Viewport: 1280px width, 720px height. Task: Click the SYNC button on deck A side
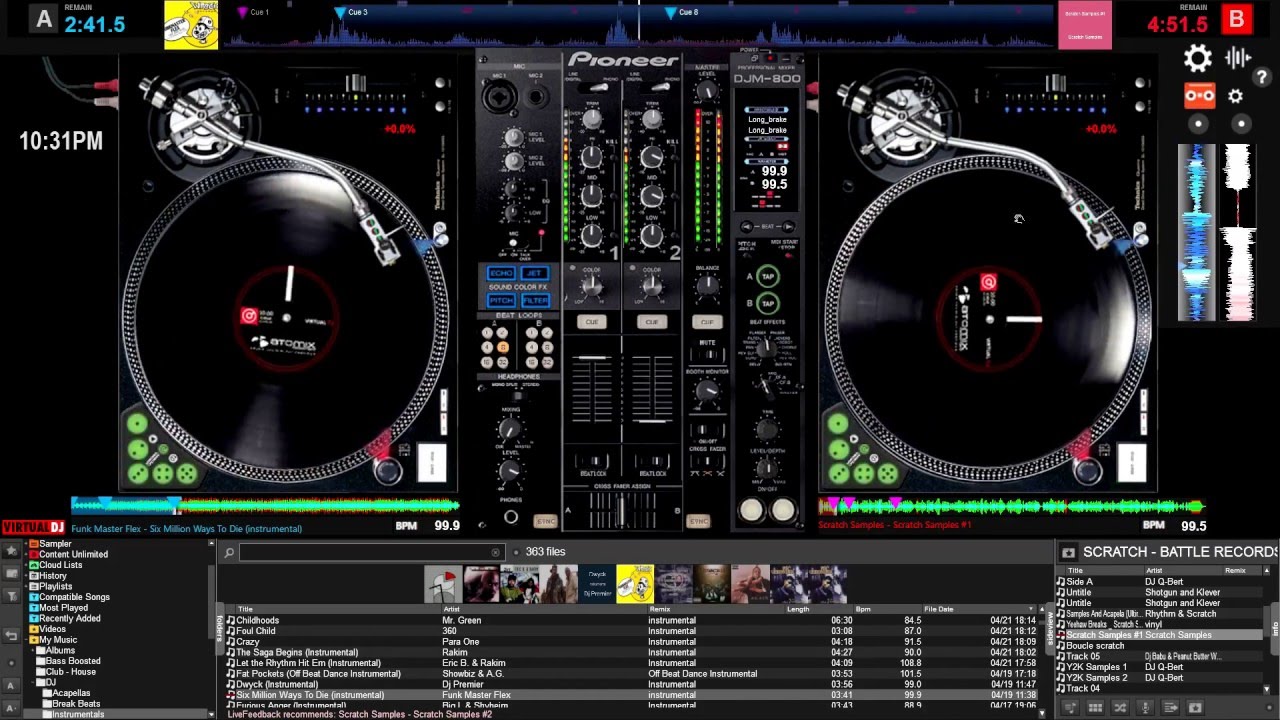[545, 521]
